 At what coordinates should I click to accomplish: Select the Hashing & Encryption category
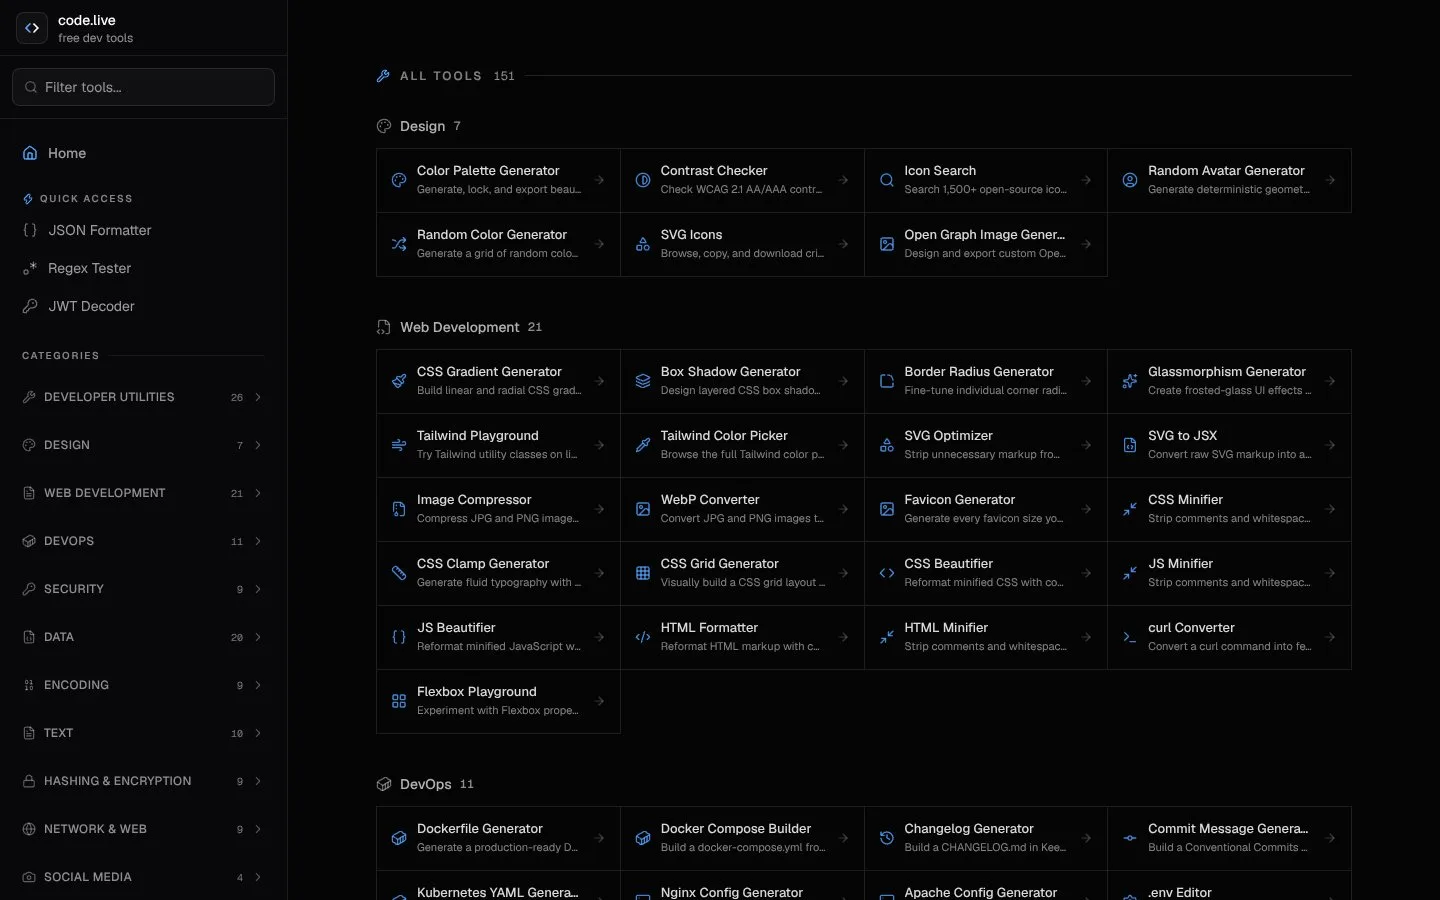143,781
